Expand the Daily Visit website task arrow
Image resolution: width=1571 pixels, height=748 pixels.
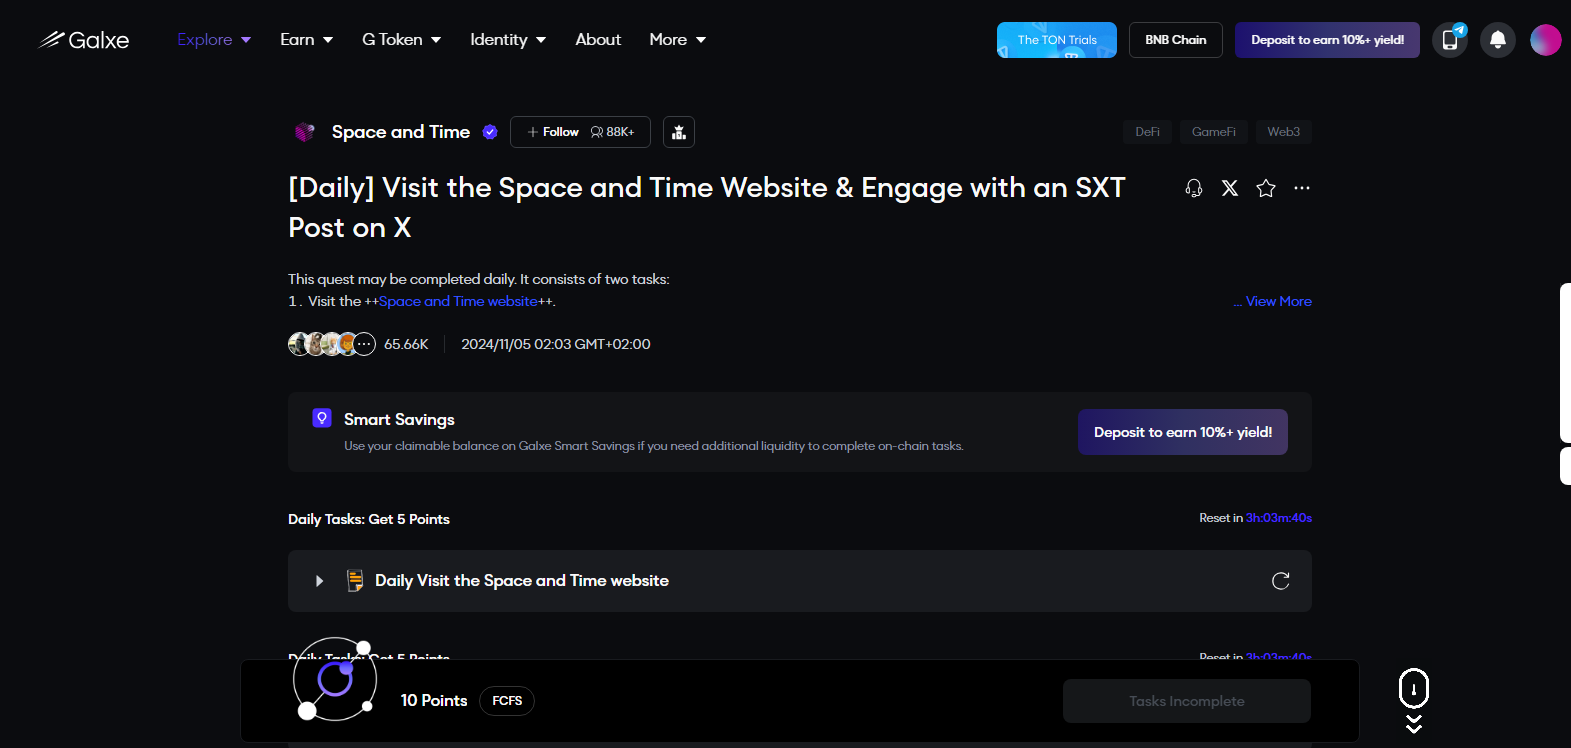[319, 581]
